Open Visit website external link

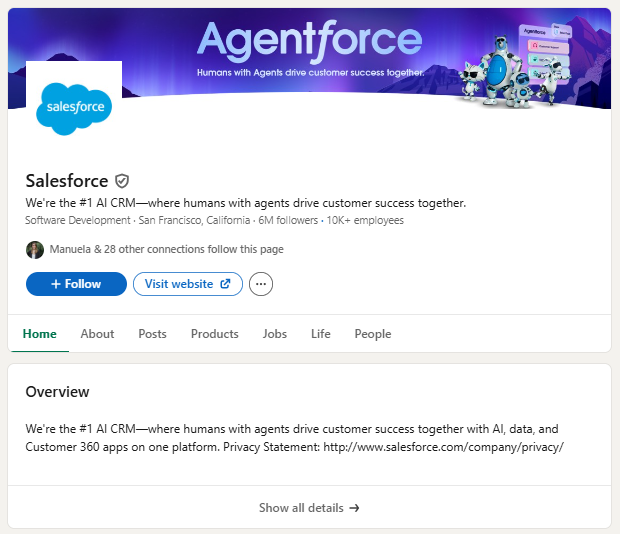pyautogui.click(x=187, y=284)
